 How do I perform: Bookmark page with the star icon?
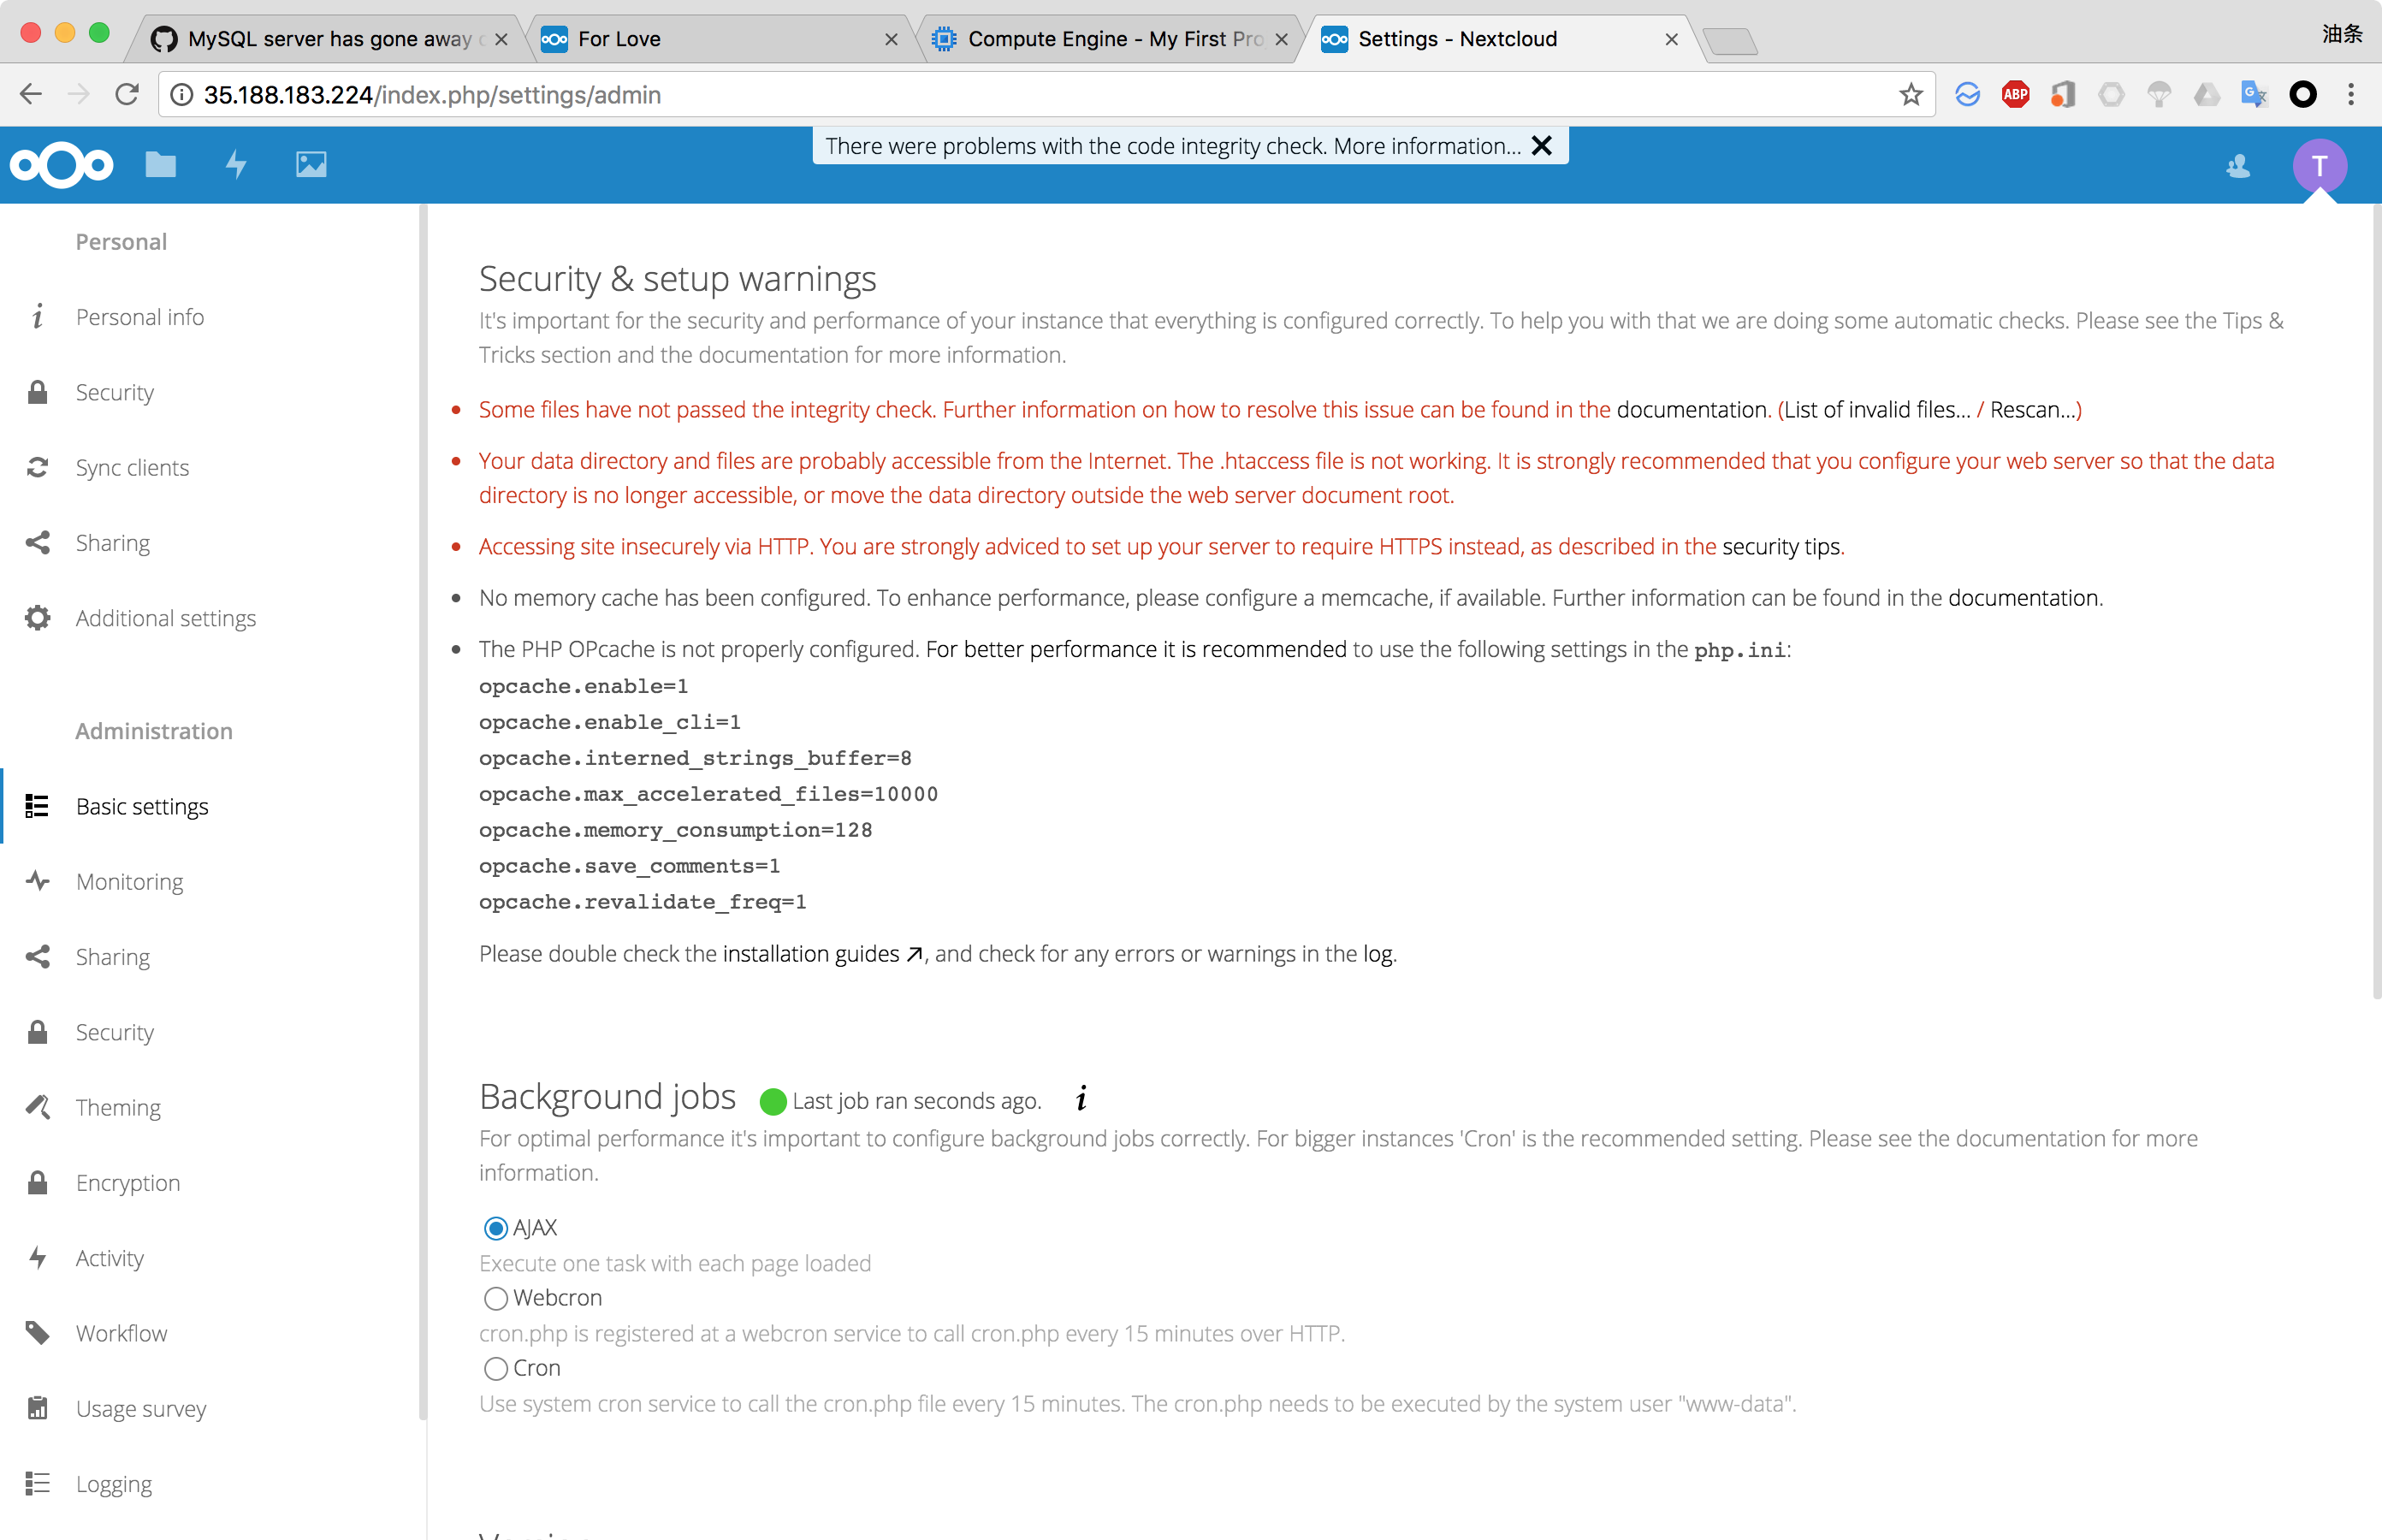pos(1911,95)
